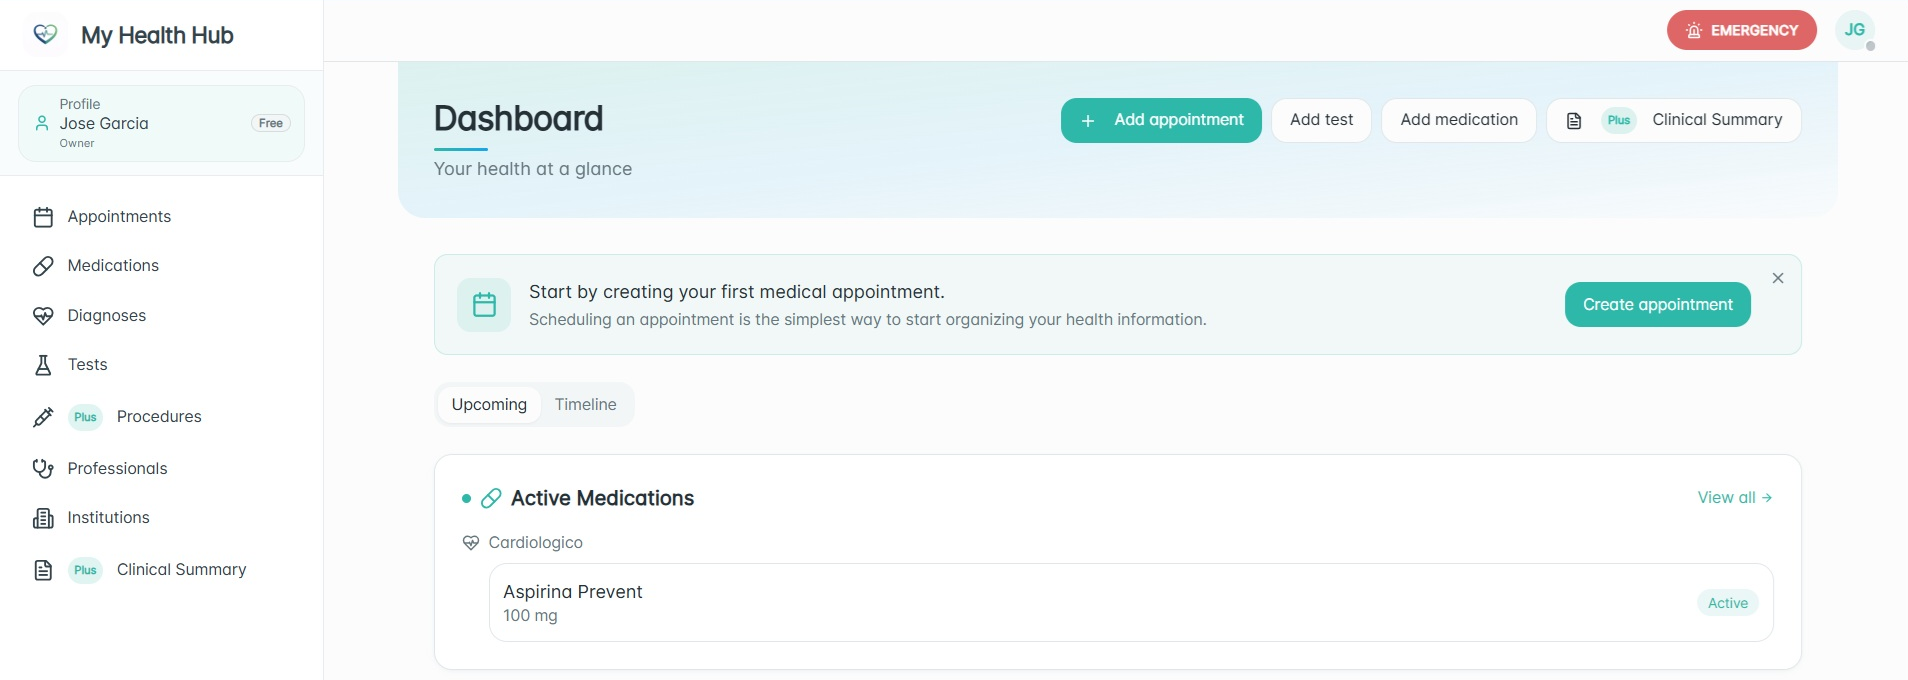Click the calendar icon in the onboarding banner
This screenshot has height=680, width=1908.
click(484, 305)
